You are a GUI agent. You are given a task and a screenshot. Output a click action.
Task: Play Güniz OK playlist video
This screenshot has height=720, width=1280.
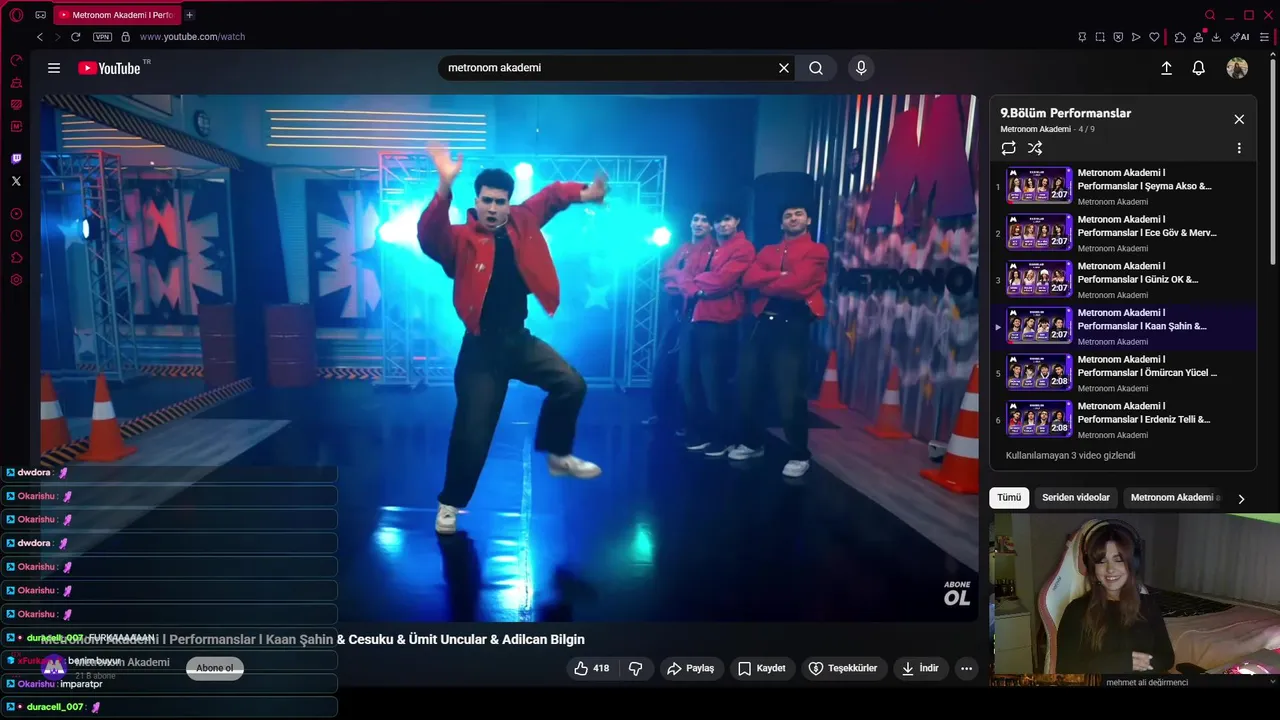(x=1124, y=280)
